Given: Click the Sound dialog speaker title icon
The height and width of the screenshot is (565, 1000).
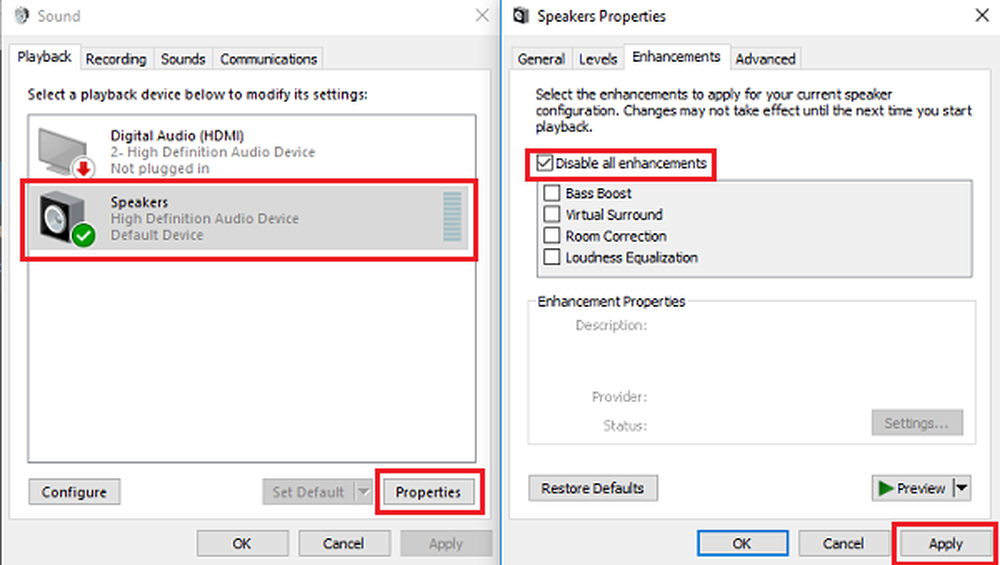Looking at the screenshot, I should coord(21,16).
